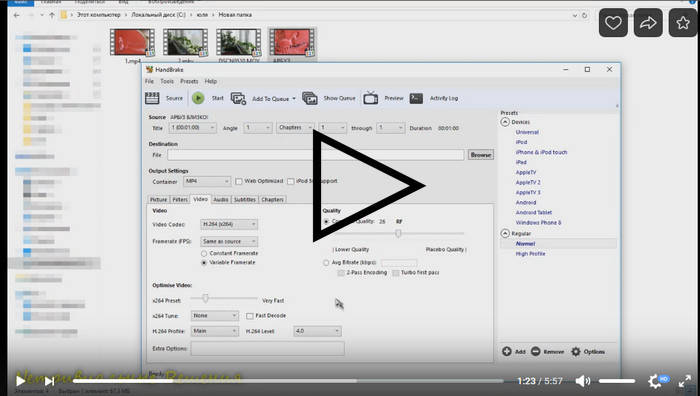This screenshot has width=700, height=396.
Task: Open the Container MP4 dropdown
Action: 207,181
